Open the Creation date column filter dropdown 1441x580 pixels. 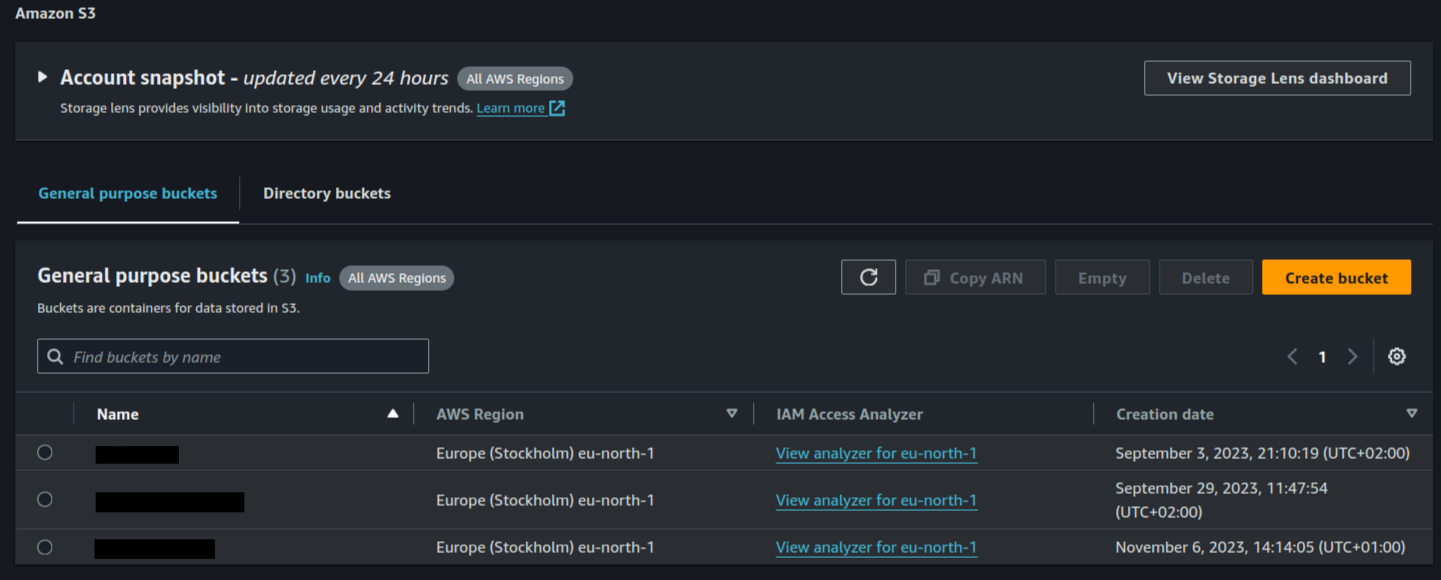click(x=1412, y=413)
